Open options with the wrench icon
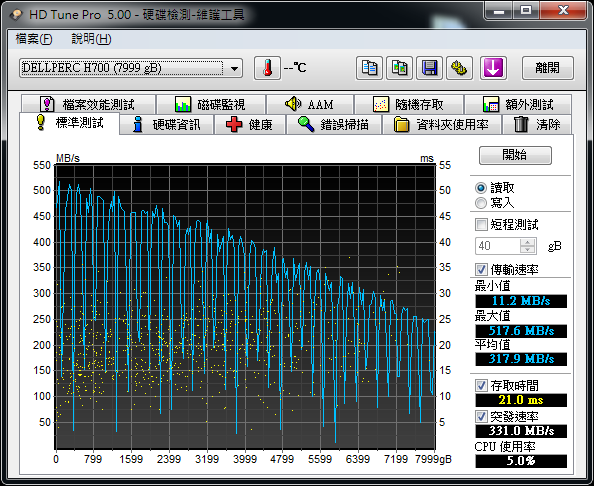594x486 pixels. (460, 68)
